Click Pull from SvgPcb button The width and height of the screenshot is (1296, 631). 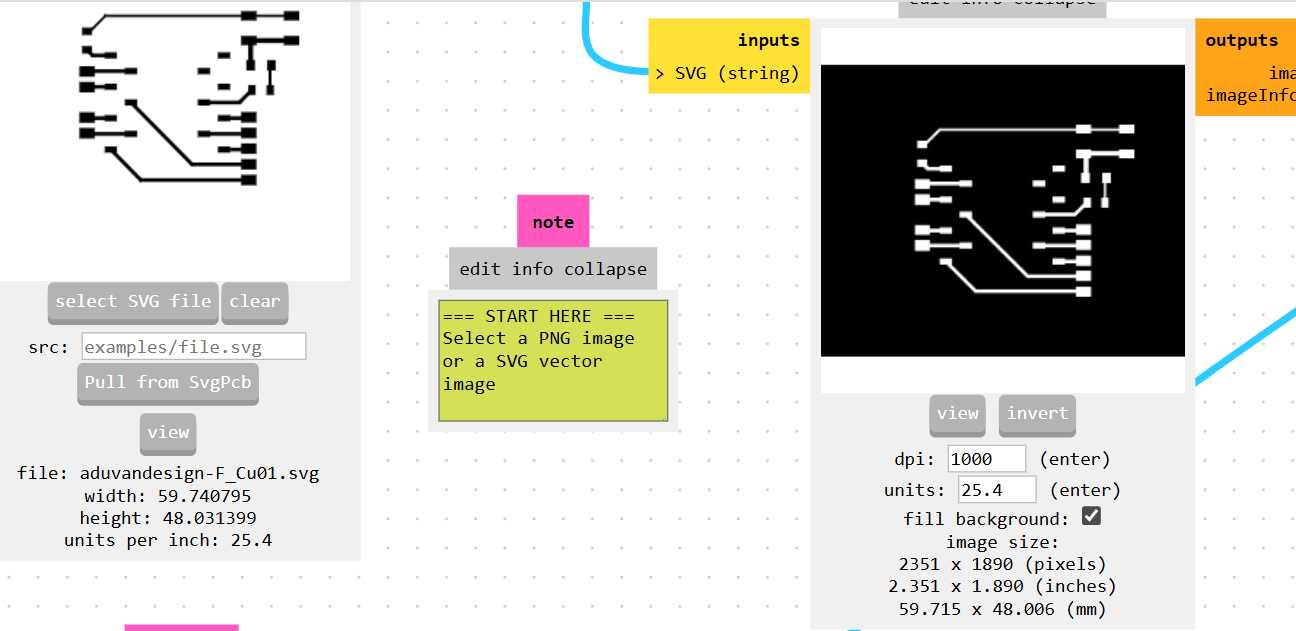pos(168,383)
